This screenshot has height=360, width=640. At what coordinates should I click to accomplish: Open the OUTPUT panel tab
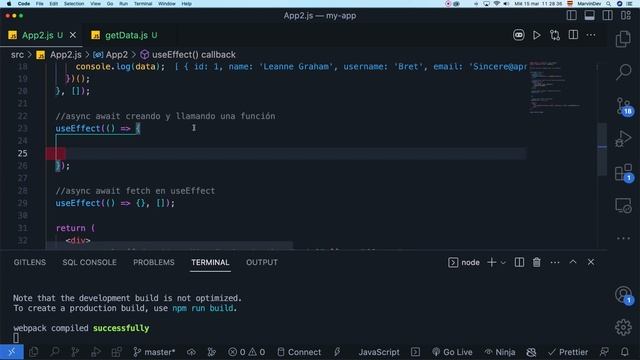262,262
